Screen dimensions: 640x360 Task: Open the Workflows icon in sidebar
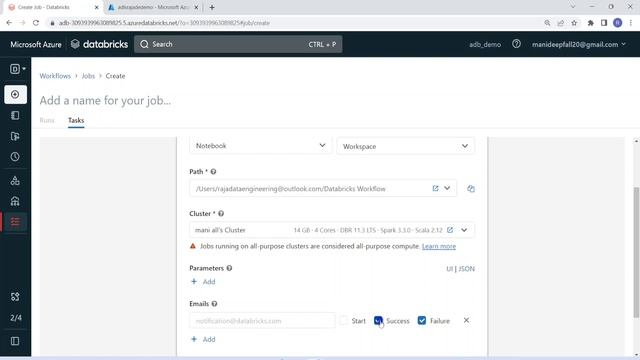coord(15,222)
